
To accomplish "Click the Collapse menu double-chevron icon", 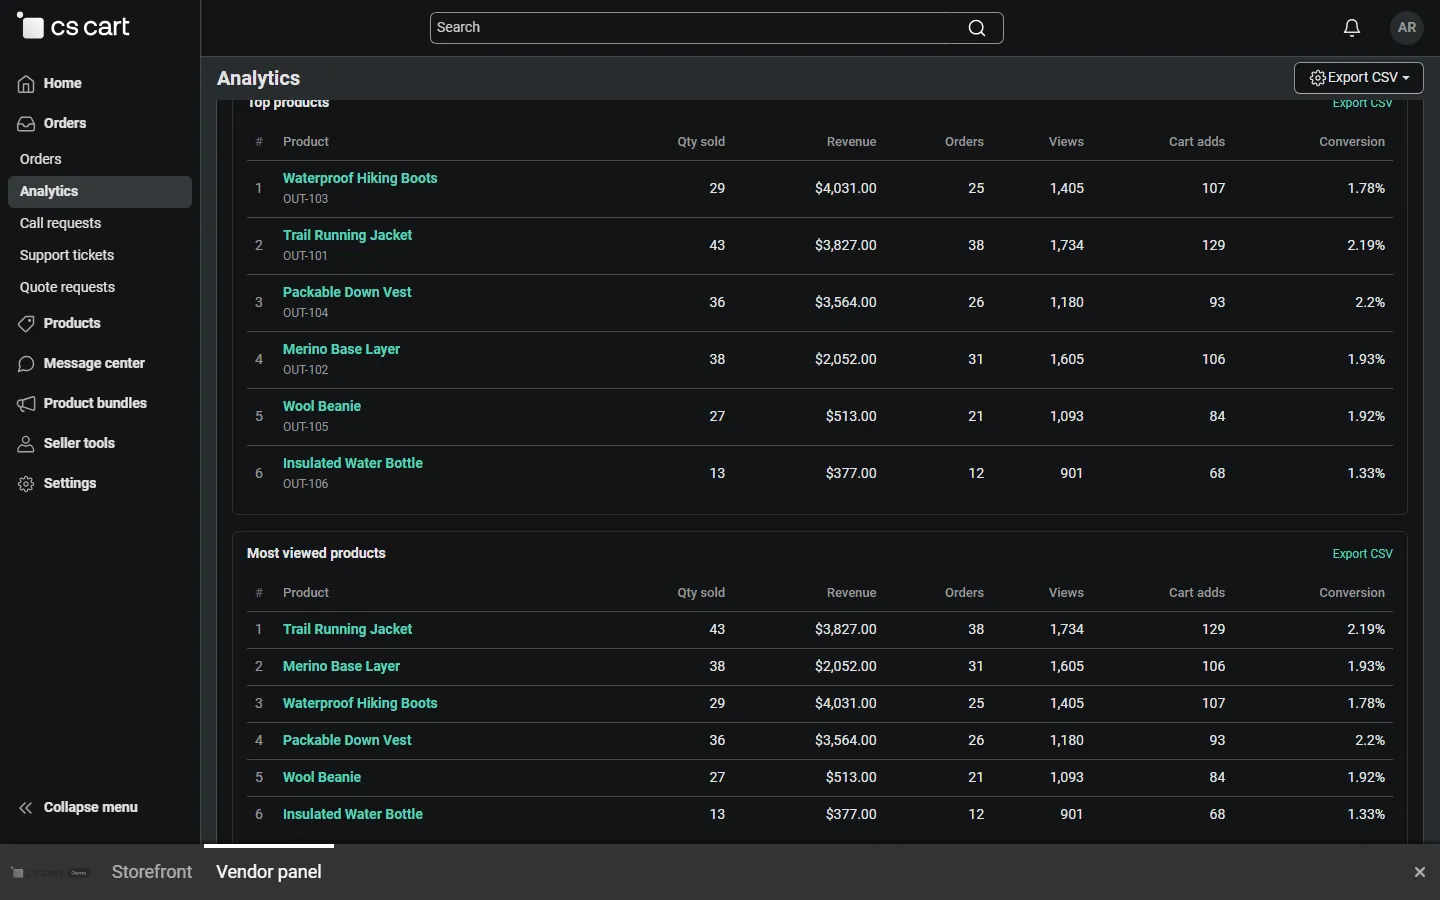I will tap(26, 808).
